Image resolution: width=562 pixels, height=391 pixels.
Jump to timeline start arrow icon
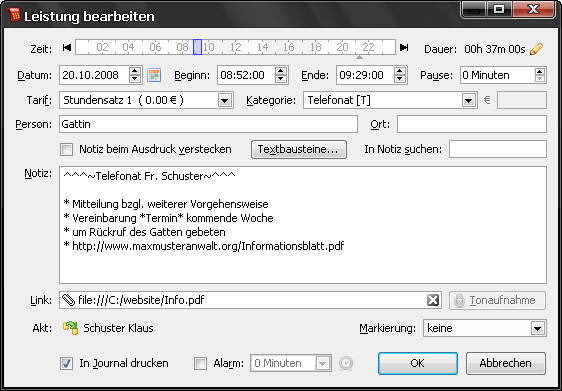[x=67, y=48]
